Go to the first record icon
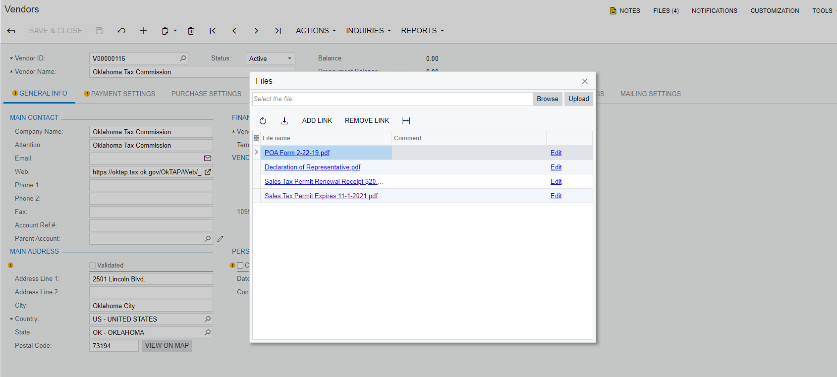This screenshot has width=837, height=377. point(212,31)
